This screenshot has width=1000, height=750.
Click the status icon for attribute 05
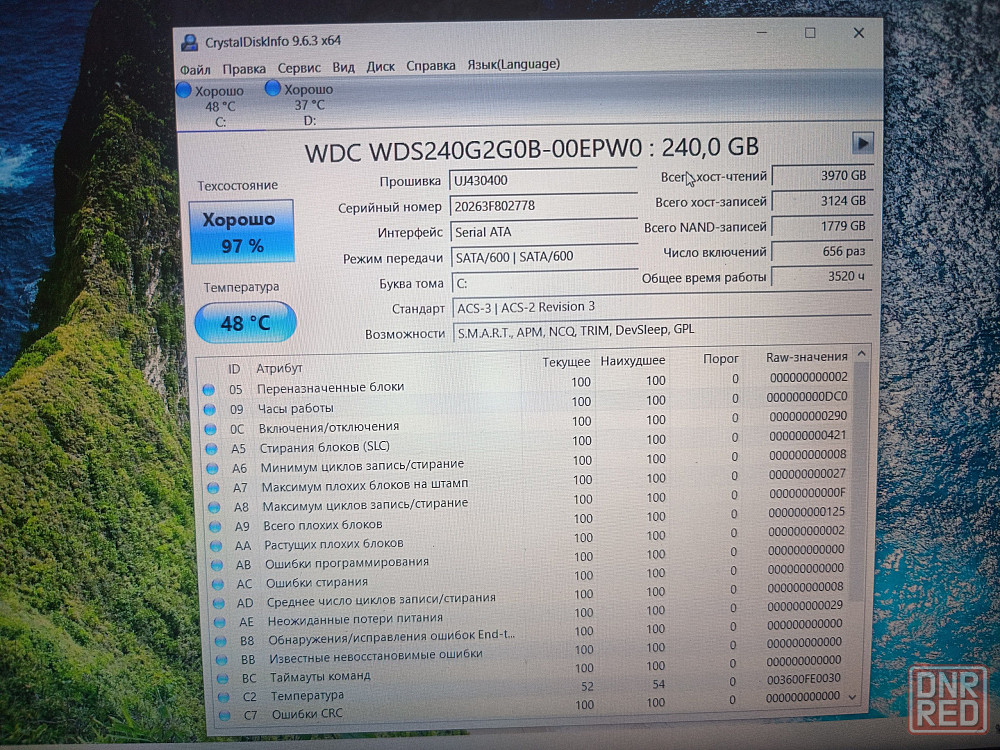(209, 390)
